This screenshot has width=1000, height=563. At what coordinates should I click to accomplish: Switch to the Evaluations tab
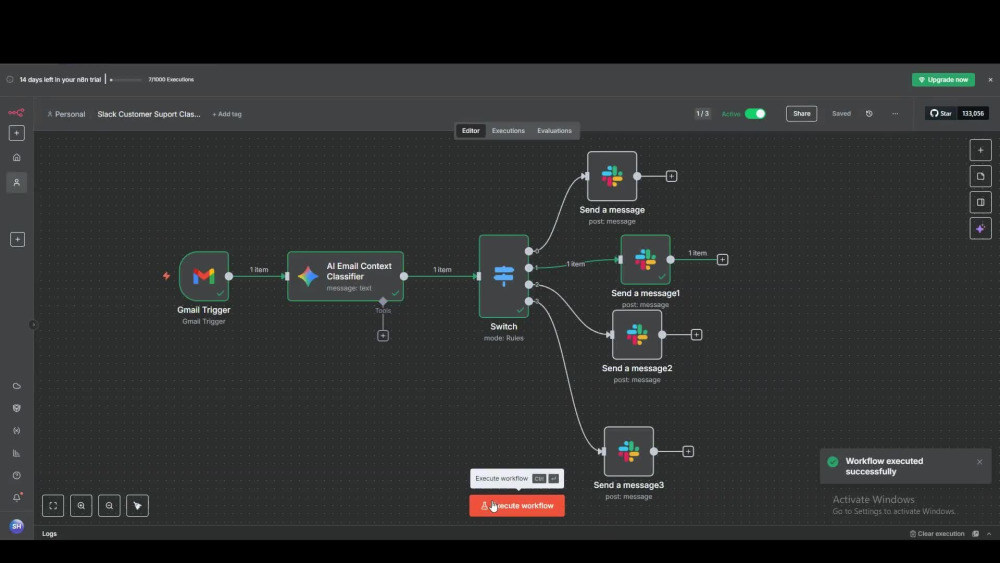point(554,131)
